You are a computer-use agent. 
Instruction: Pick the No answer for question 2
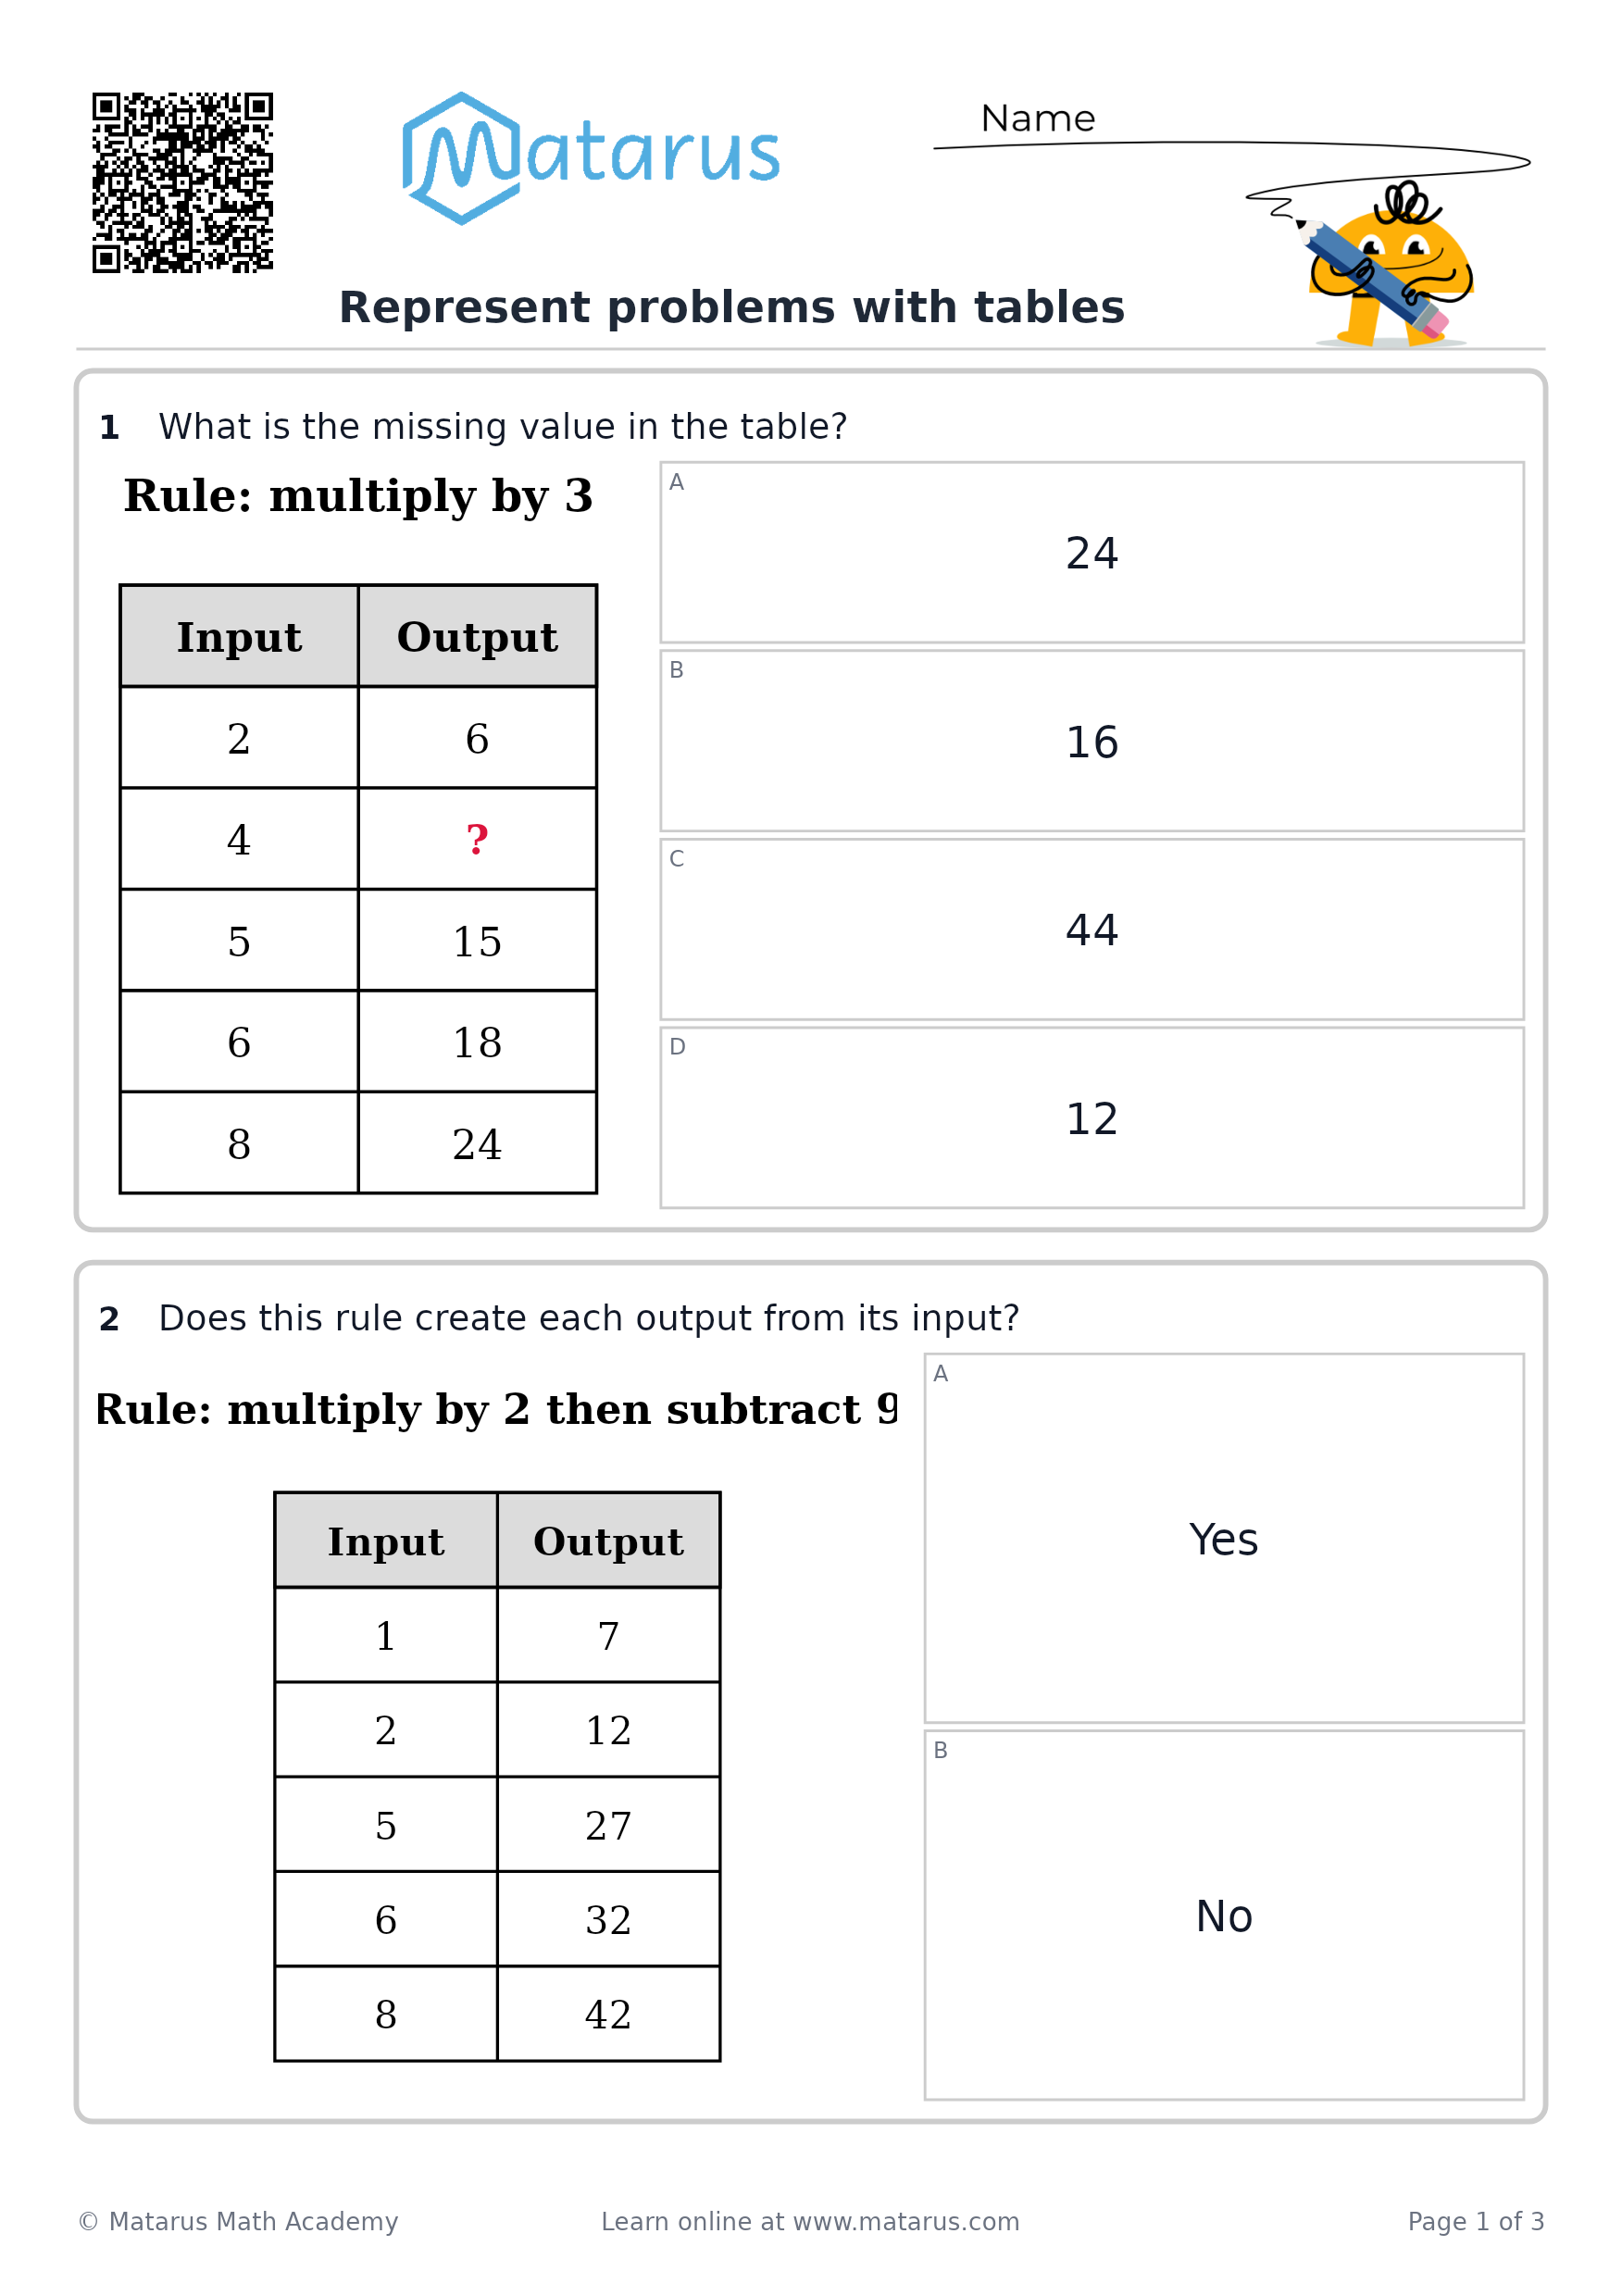point(1224,1916)
